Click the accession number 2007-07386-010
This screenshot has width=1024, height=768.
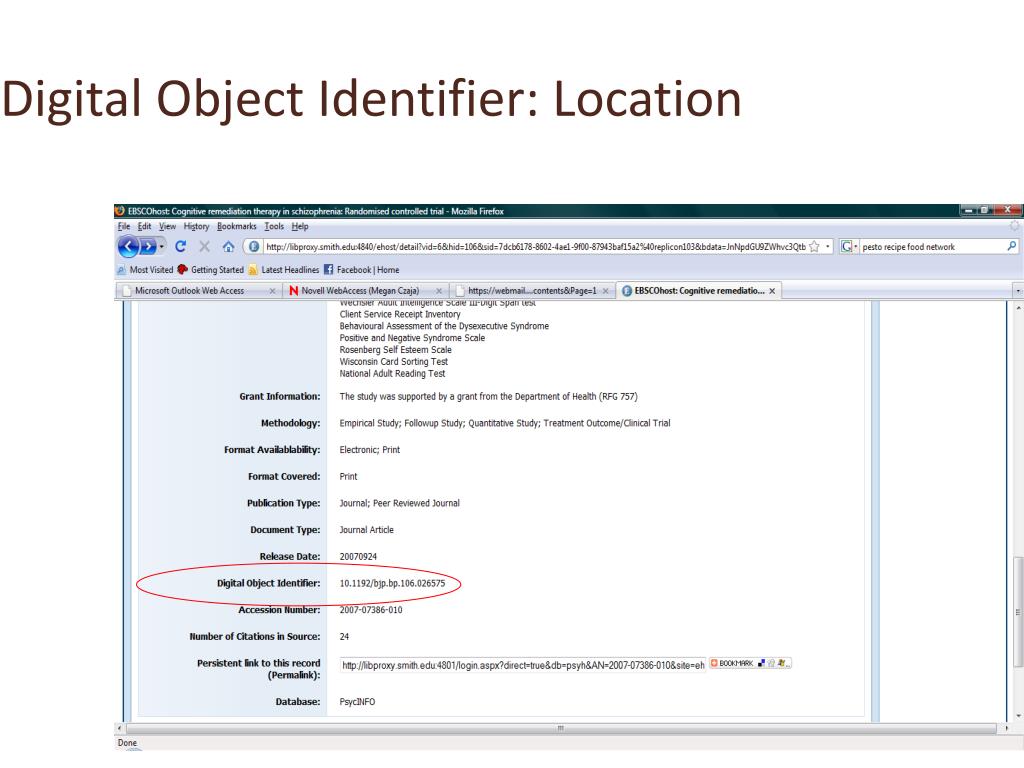coord(370,610)
